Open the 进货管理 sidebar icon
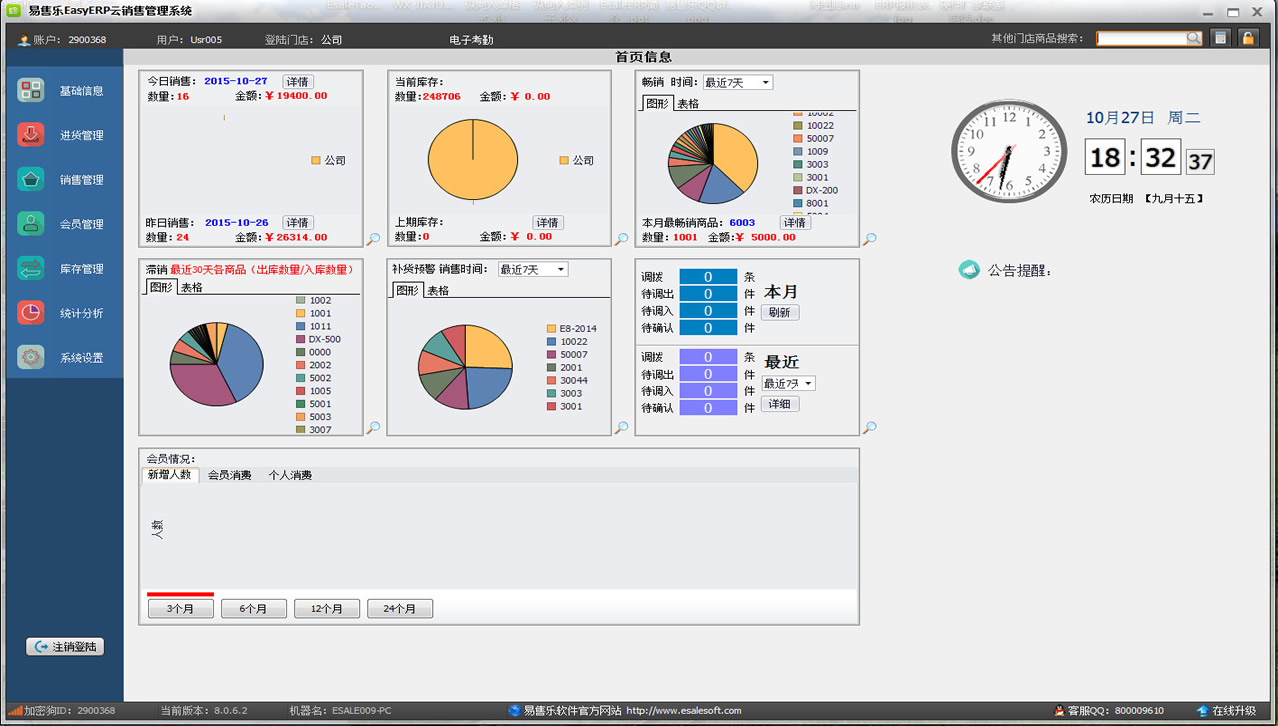The height and width of the screenshot is (726, 1278). [x=31, y=135]
